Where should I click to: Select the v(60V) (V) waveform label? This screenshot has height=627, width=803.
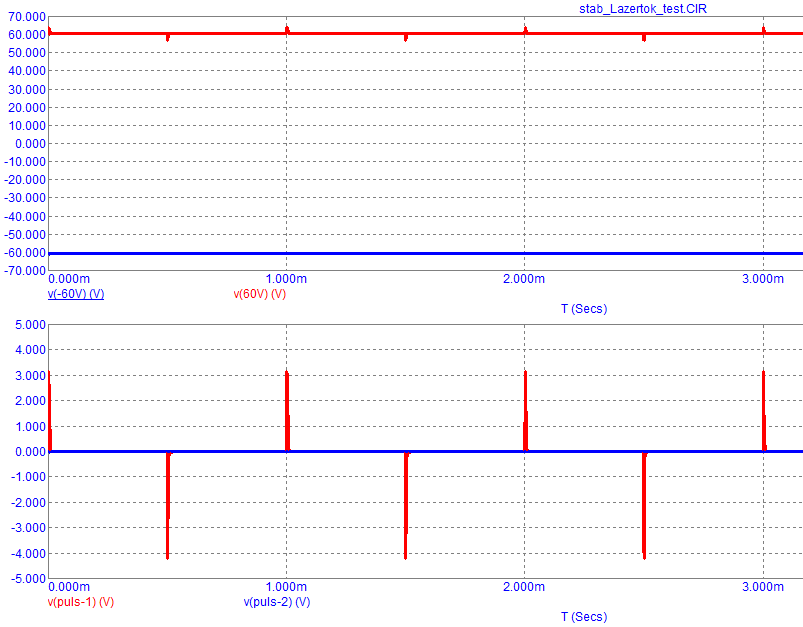[x=260, y=294]
